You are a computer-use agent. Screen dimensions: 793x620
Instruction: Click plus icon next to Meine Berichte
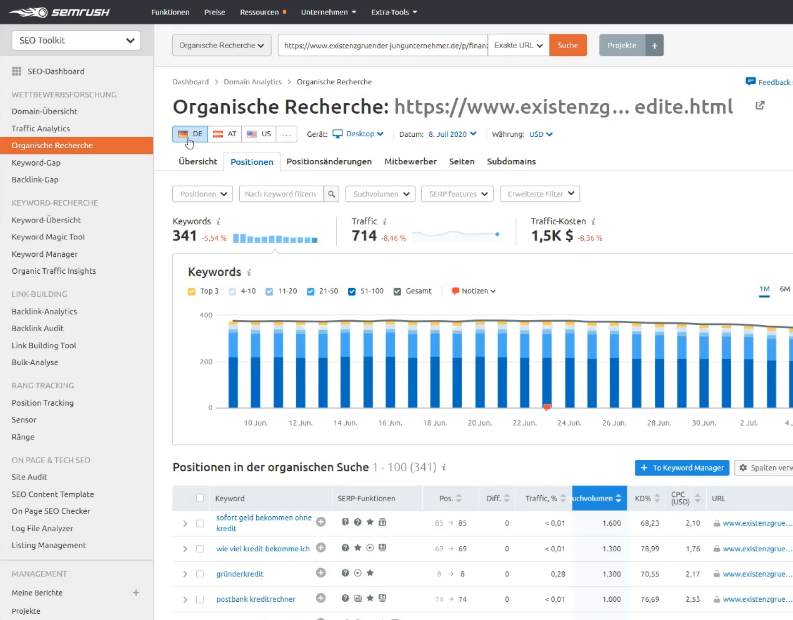click(x=136, y=592)
